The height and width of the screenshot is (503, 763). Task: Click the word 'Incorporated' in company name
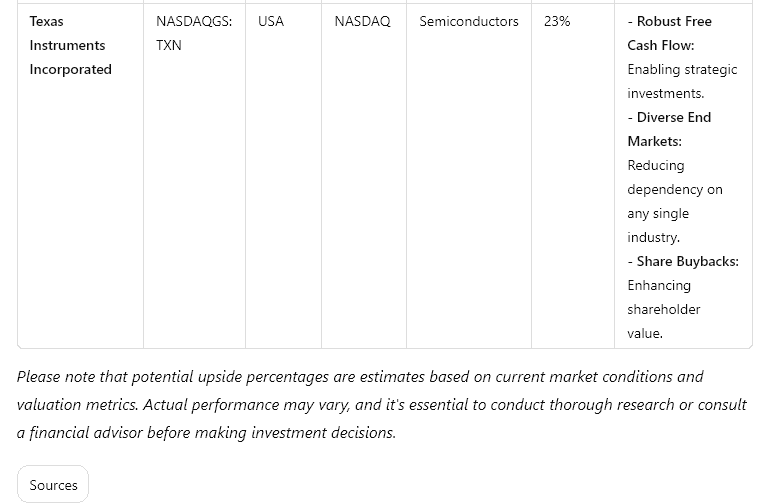(x=71, y=69)
